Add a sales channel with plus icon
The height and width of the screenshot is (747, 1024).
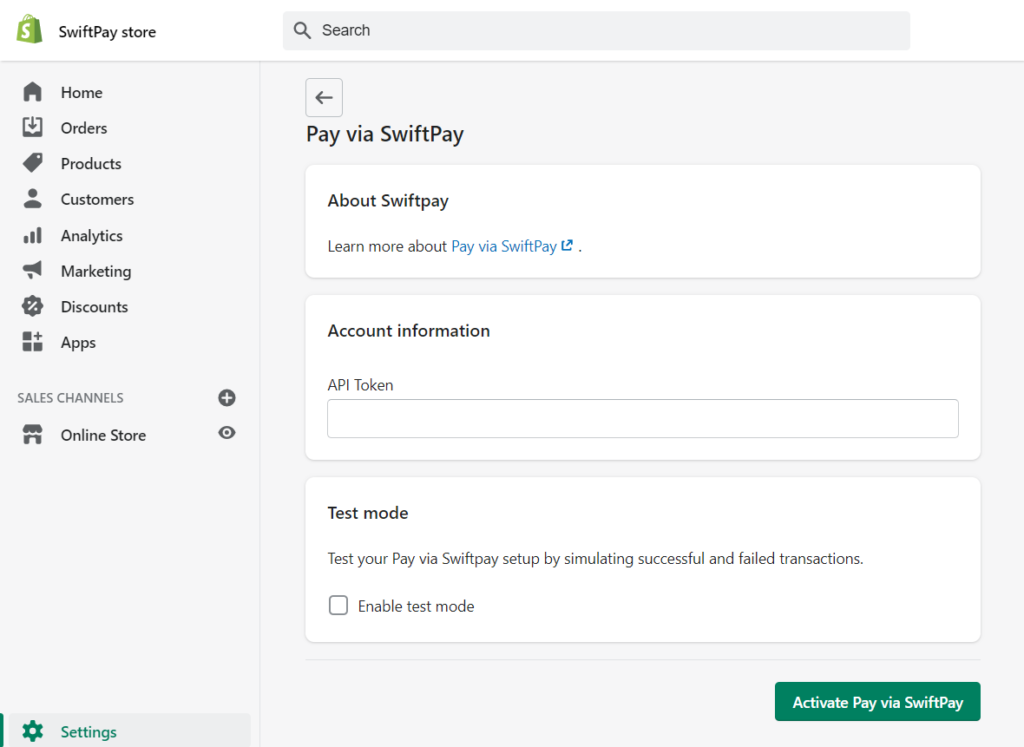pyautogui.click(x=227, y=398)
